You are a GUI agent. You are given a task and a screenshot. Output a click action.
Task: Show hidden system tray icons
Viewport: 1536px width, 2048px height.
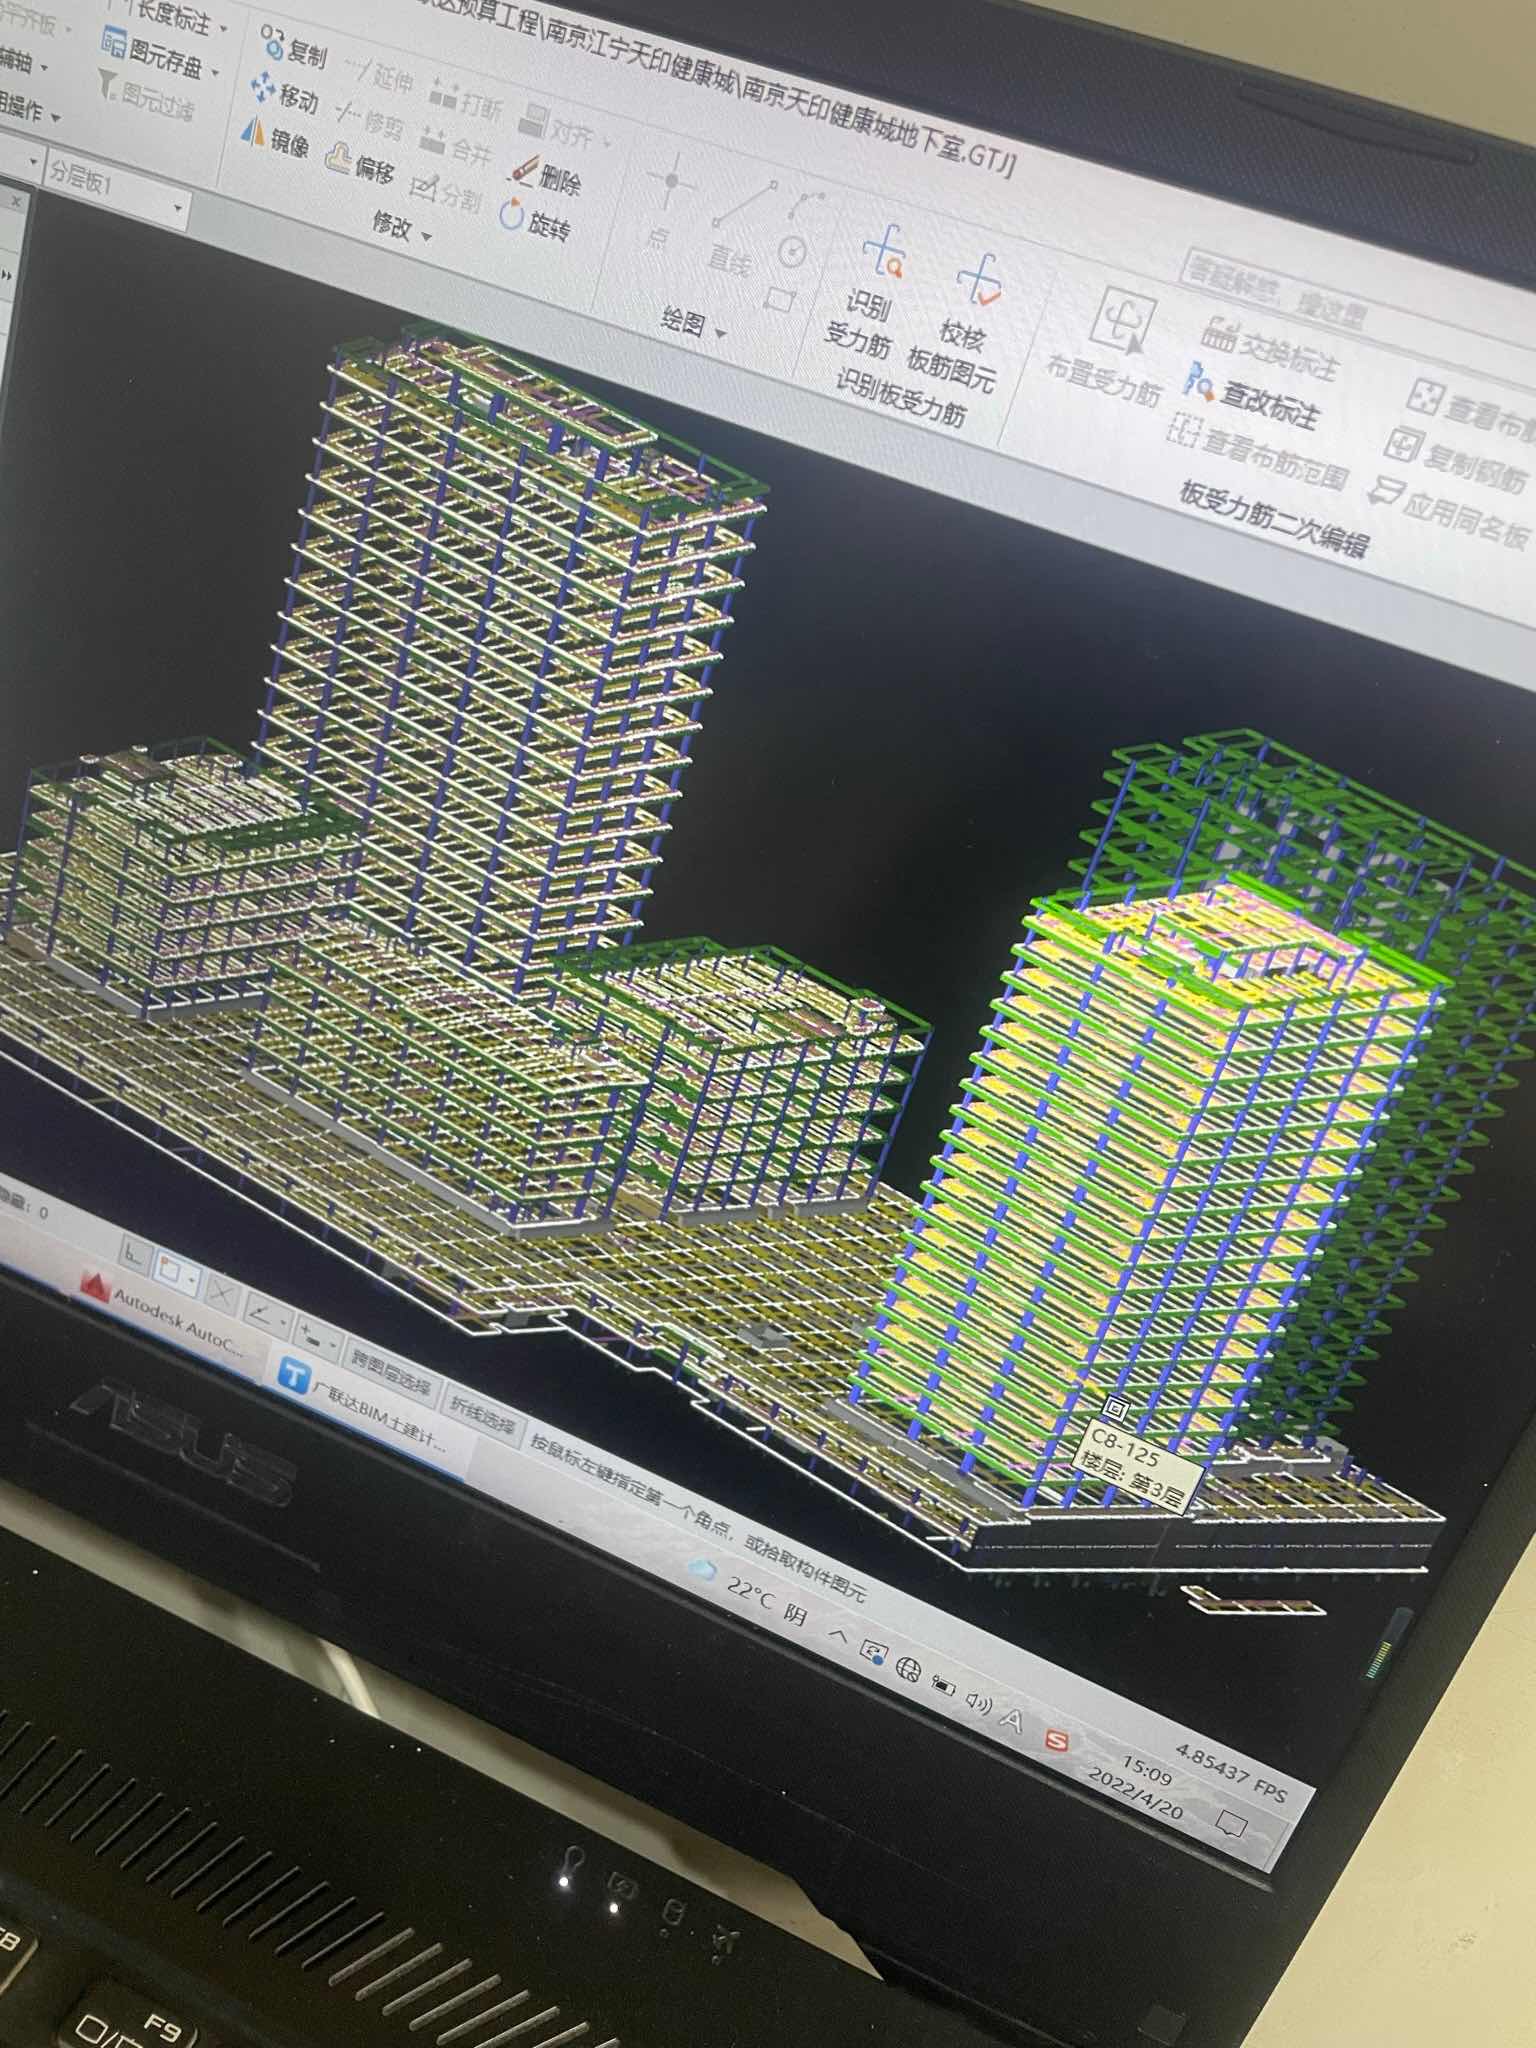[x=838, y=1634]
